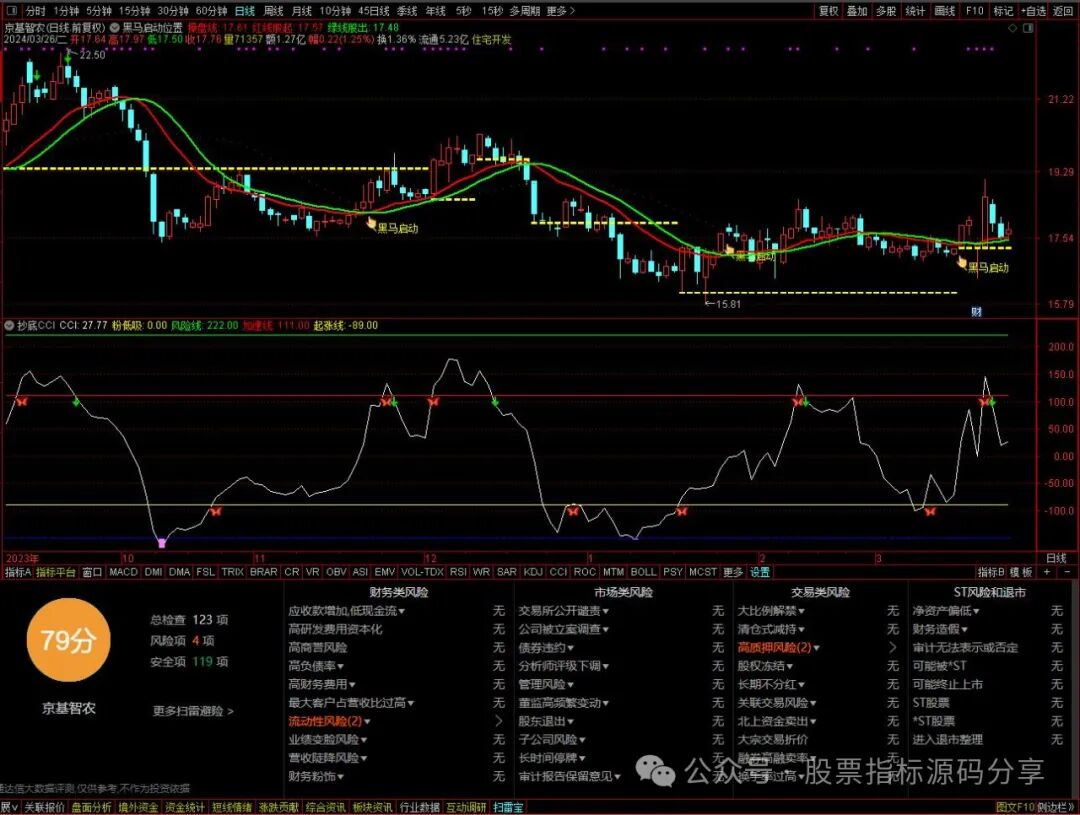The width and height of the screenshot is (1080, 815).
Task: Click 窗口 button in the indicator bar
Action: [92, 572]
